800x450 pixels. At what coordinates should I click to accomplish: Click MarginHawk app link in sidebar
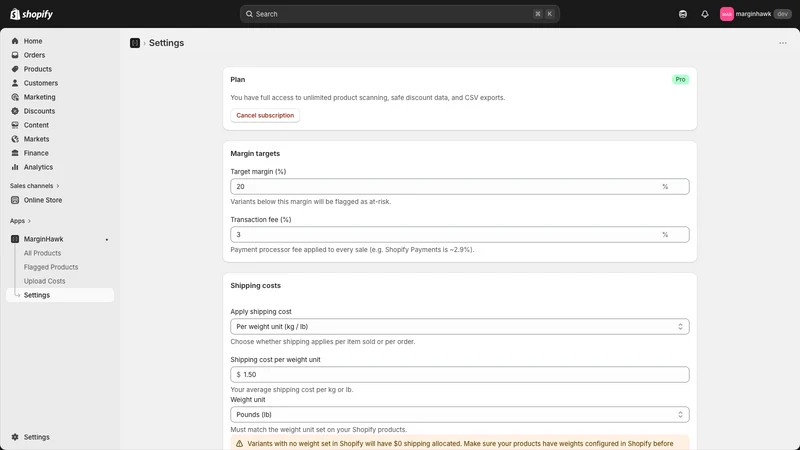click(x=43, y=239)
